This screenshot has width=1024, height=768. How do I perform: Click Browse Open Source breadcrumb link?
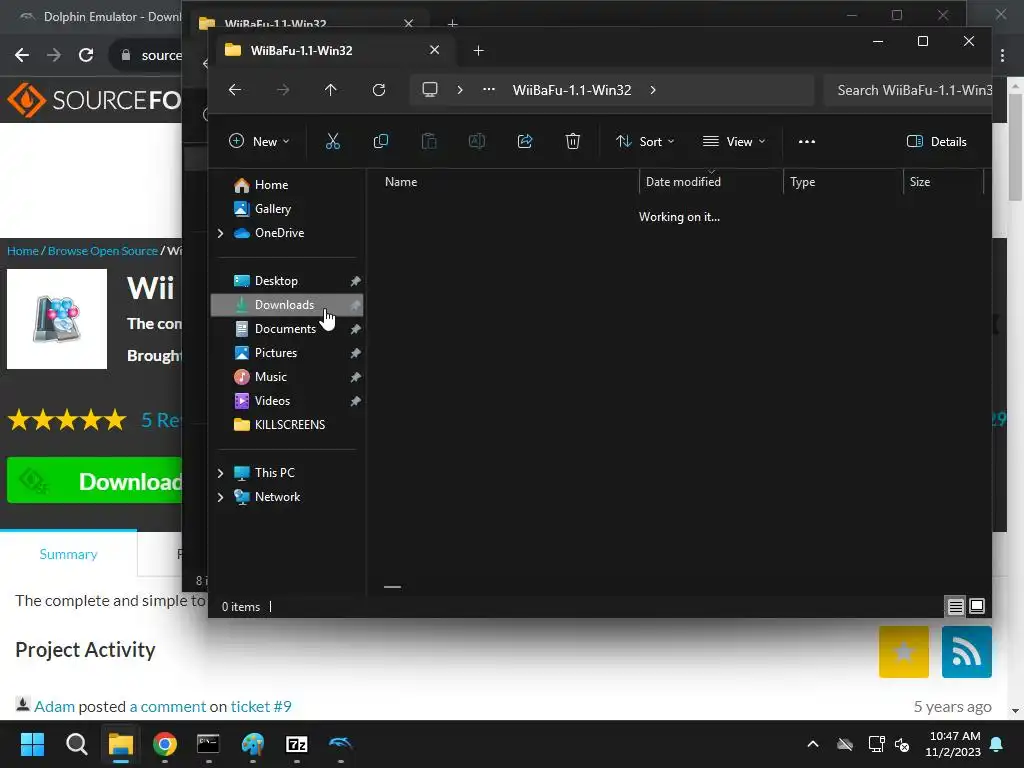103,251
